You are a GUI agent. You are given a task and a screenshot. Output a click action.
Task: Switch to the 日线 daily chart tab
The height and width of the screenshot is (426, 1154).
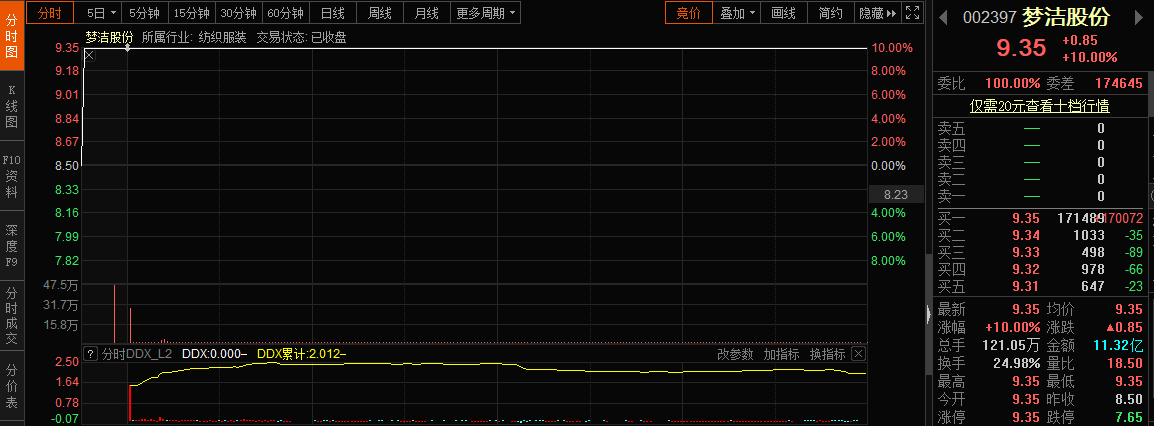click(332, 13)
